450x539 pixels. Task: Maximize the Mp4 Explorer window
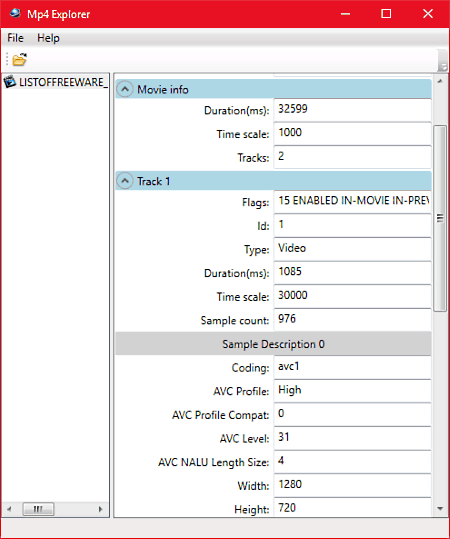[x=386, y=14]
